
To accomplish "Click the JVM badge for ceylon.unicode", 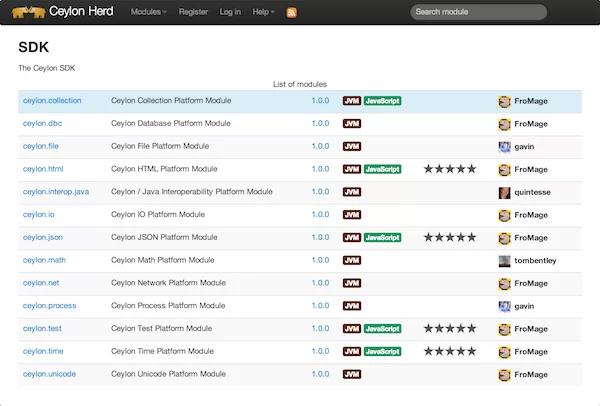I will (x=352, y=374).
